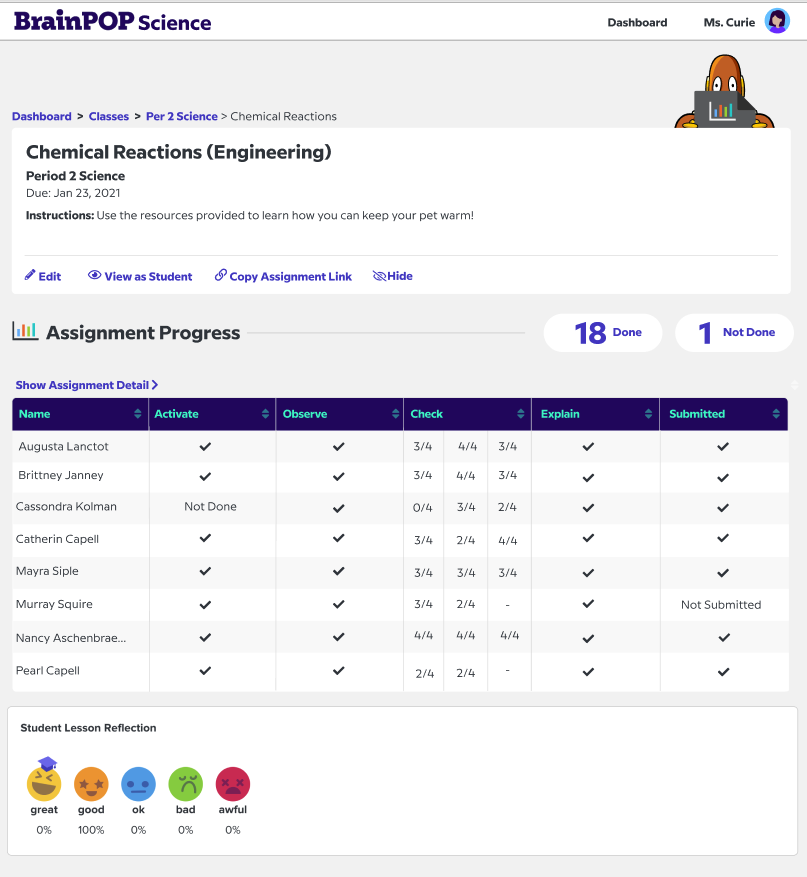The width and height of the screenshot is (807, 877).
Task: Click Cassondra Kolman's Not Done Activate cell
Action: pos(210,506)
